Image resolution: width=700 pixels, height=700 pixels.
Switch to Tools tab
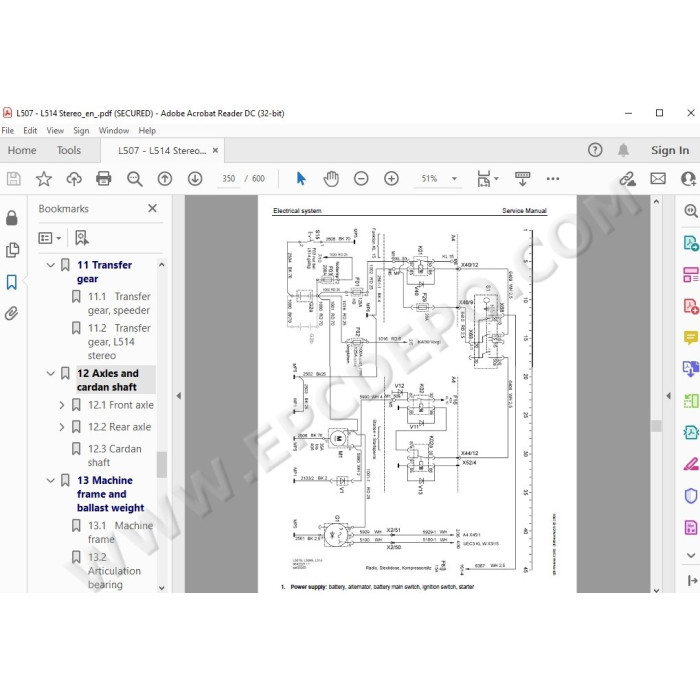[x=69, y=150]
